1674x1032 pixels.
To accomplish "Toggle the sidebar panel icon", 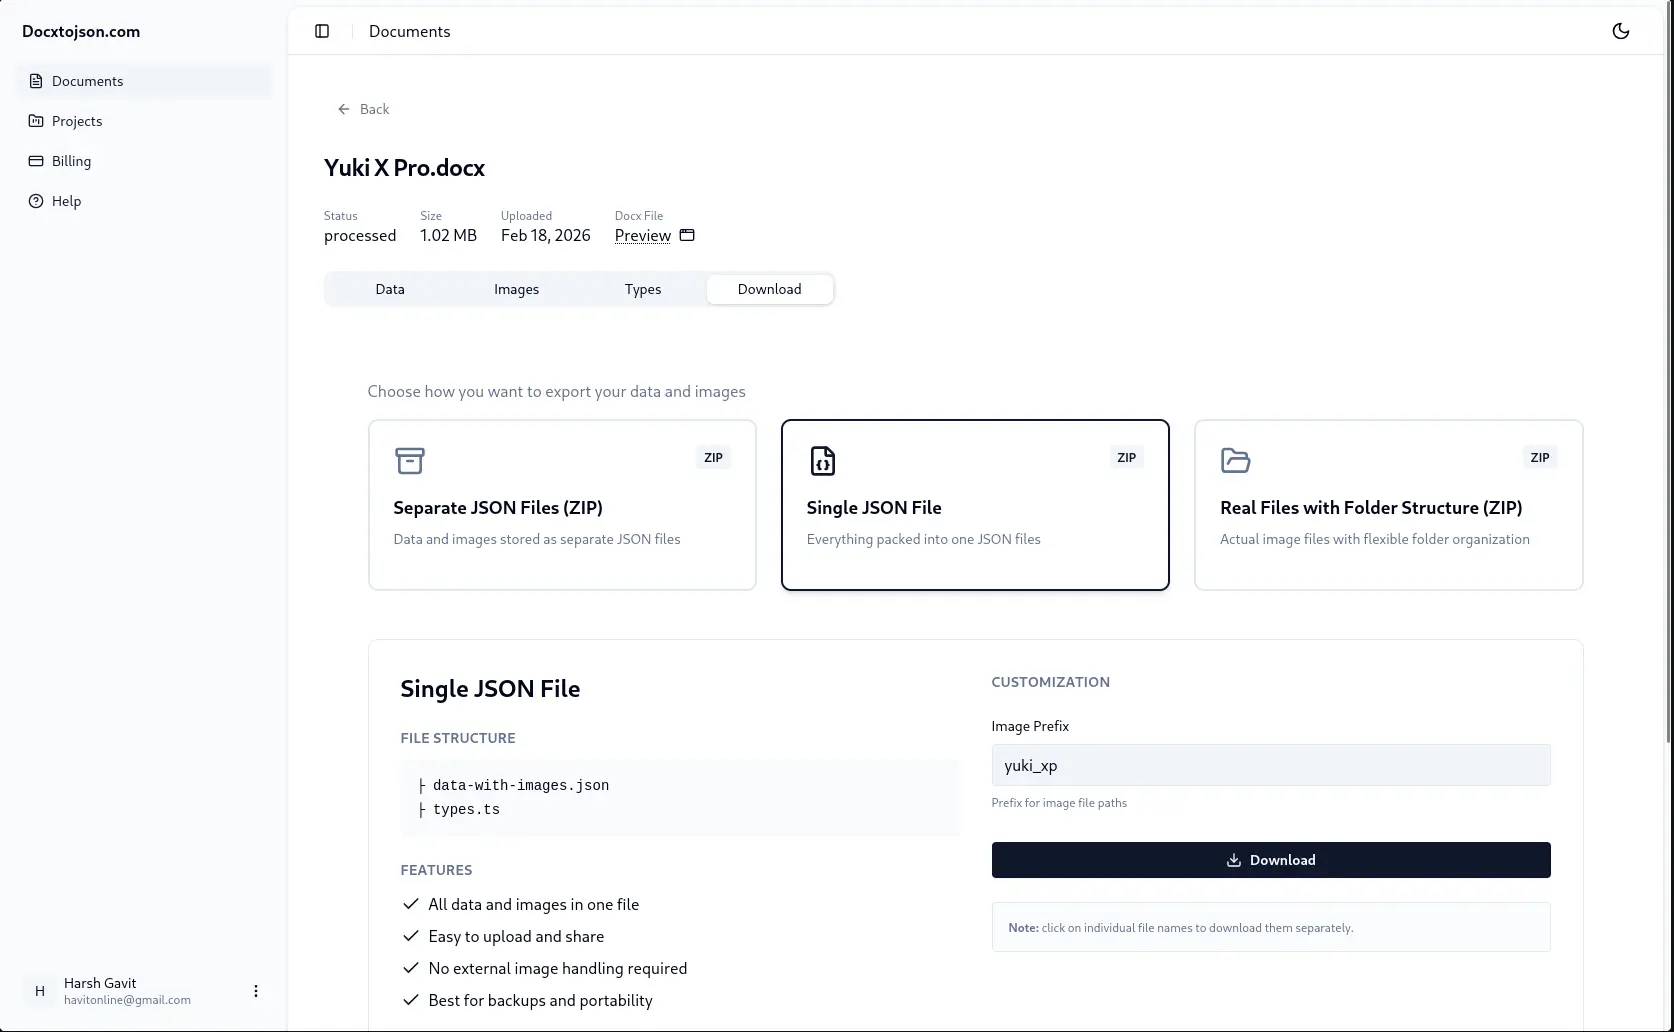I will (x=322, y=31).
